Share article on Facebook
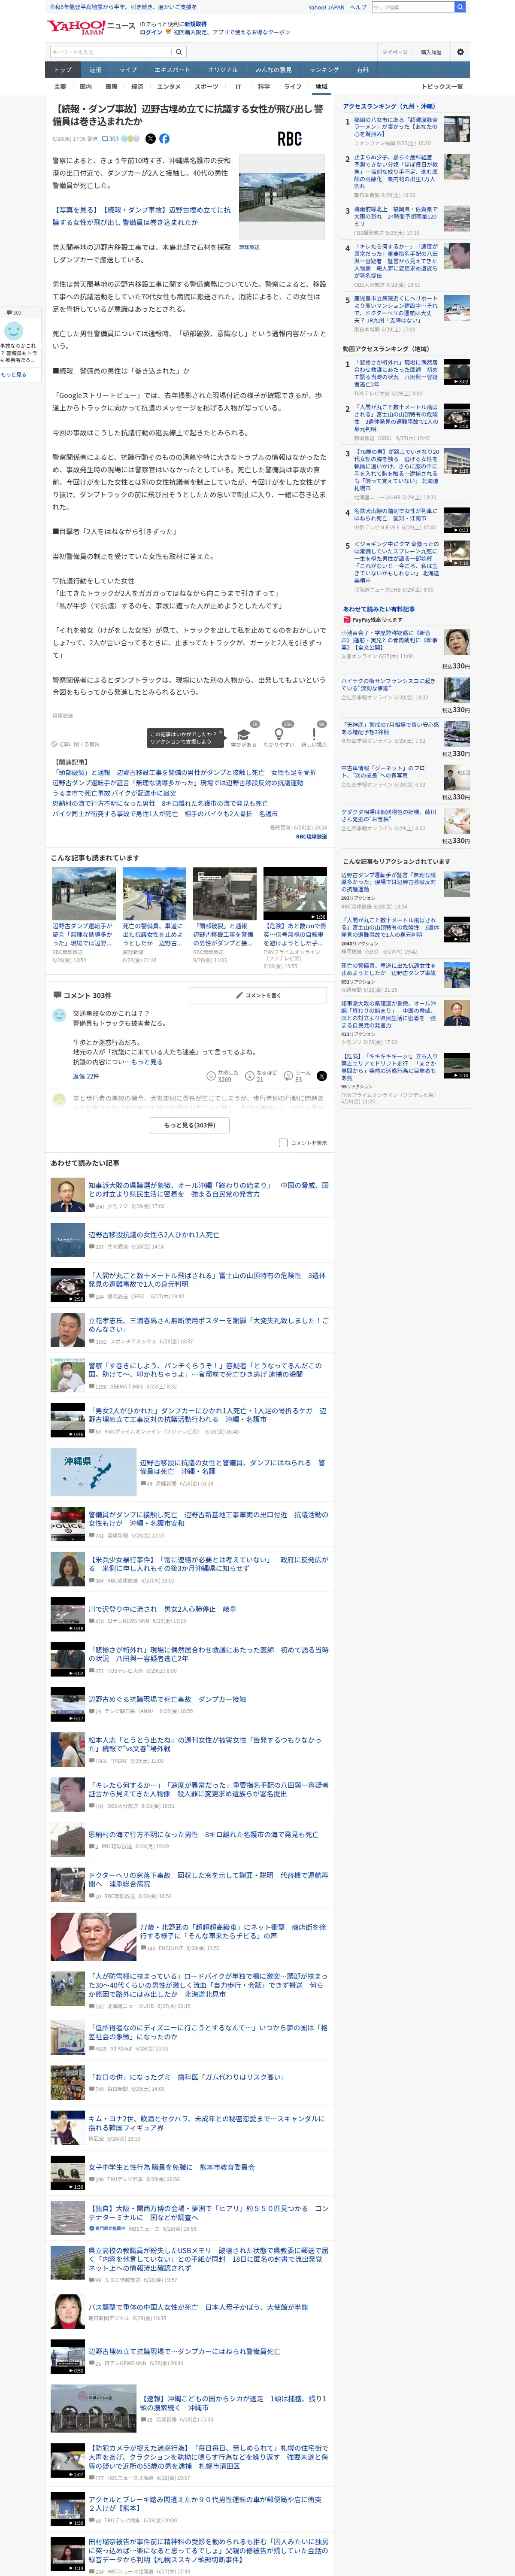This screenshot has width=515, height=2576. click(164, 139)
